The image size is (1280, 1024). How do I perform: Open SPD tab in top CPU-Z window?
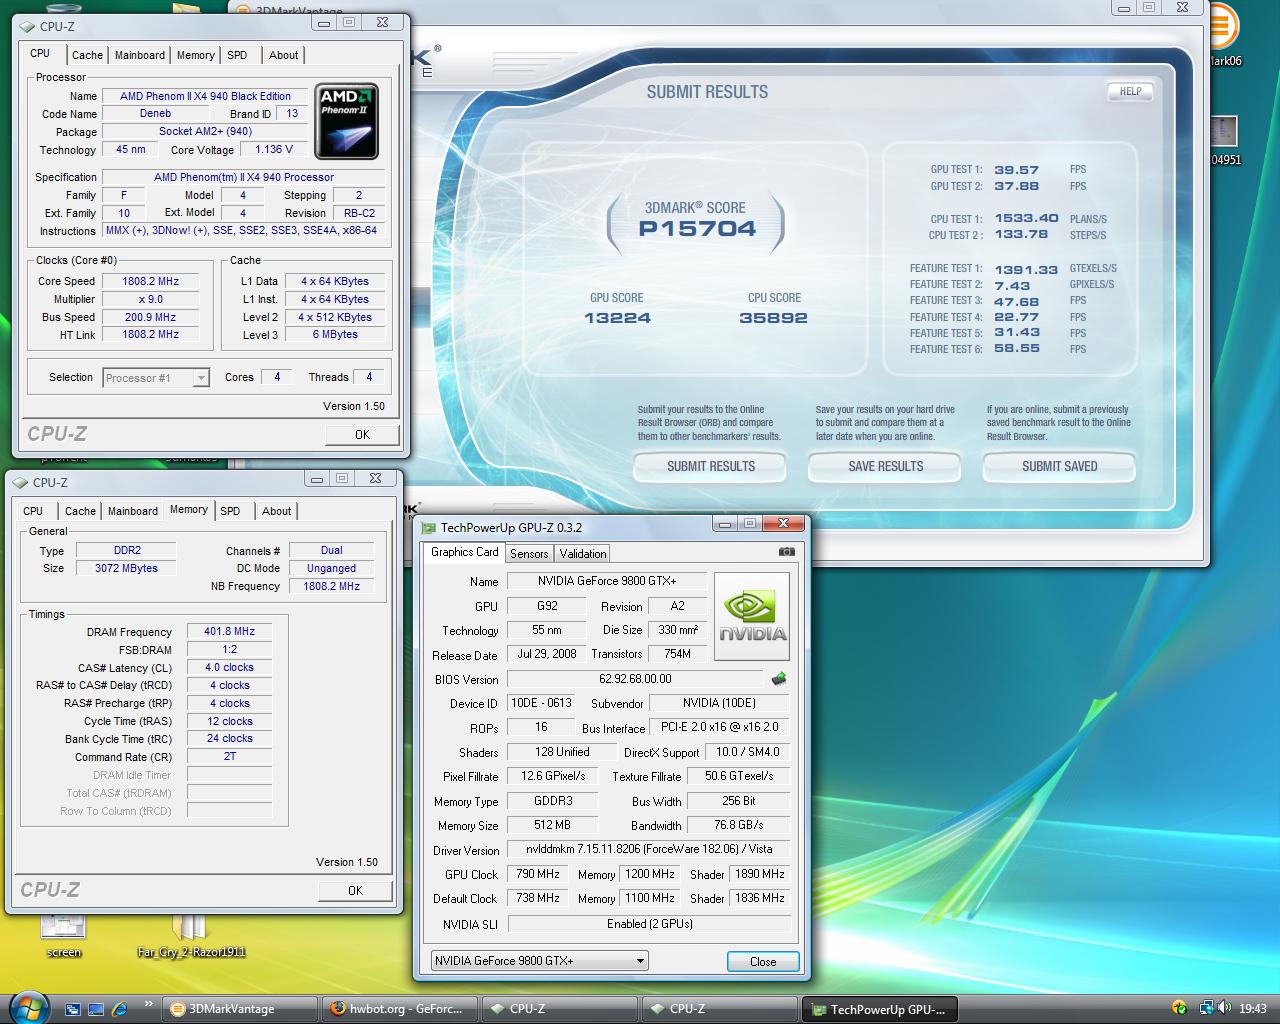coord(237,55)
